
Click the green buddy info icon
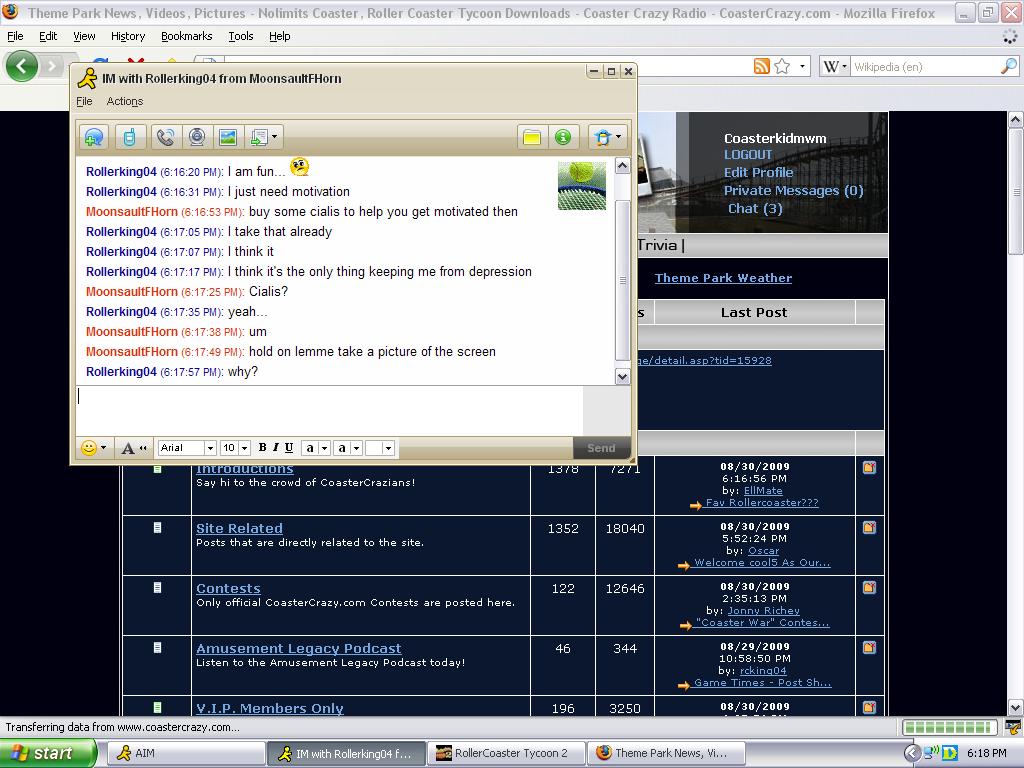click(563, 137)
